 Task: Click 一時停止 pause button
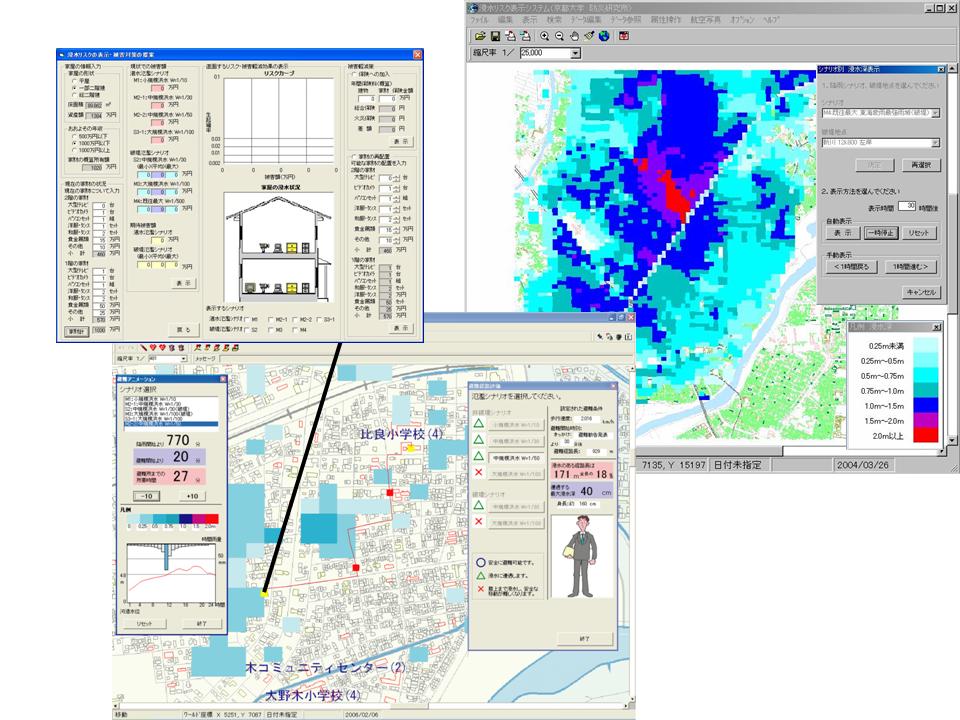[881, 233]
